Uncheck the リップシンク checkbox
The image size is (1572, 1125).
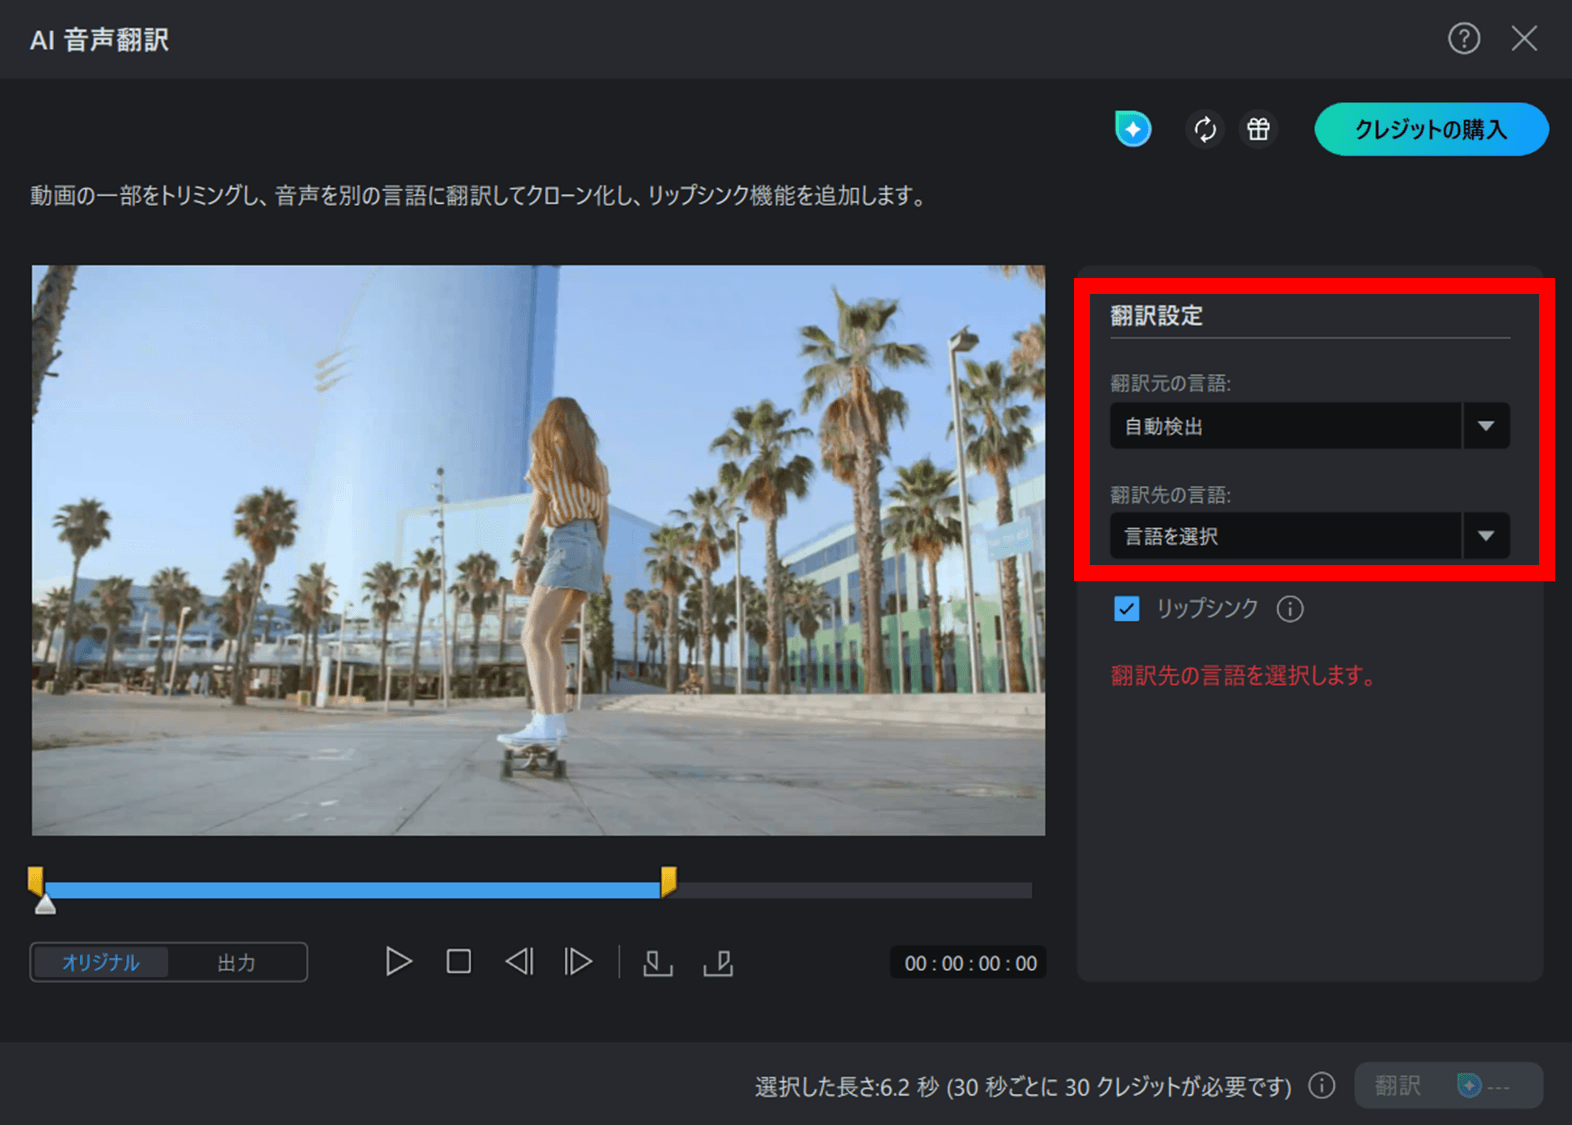tap(1127, 609)
